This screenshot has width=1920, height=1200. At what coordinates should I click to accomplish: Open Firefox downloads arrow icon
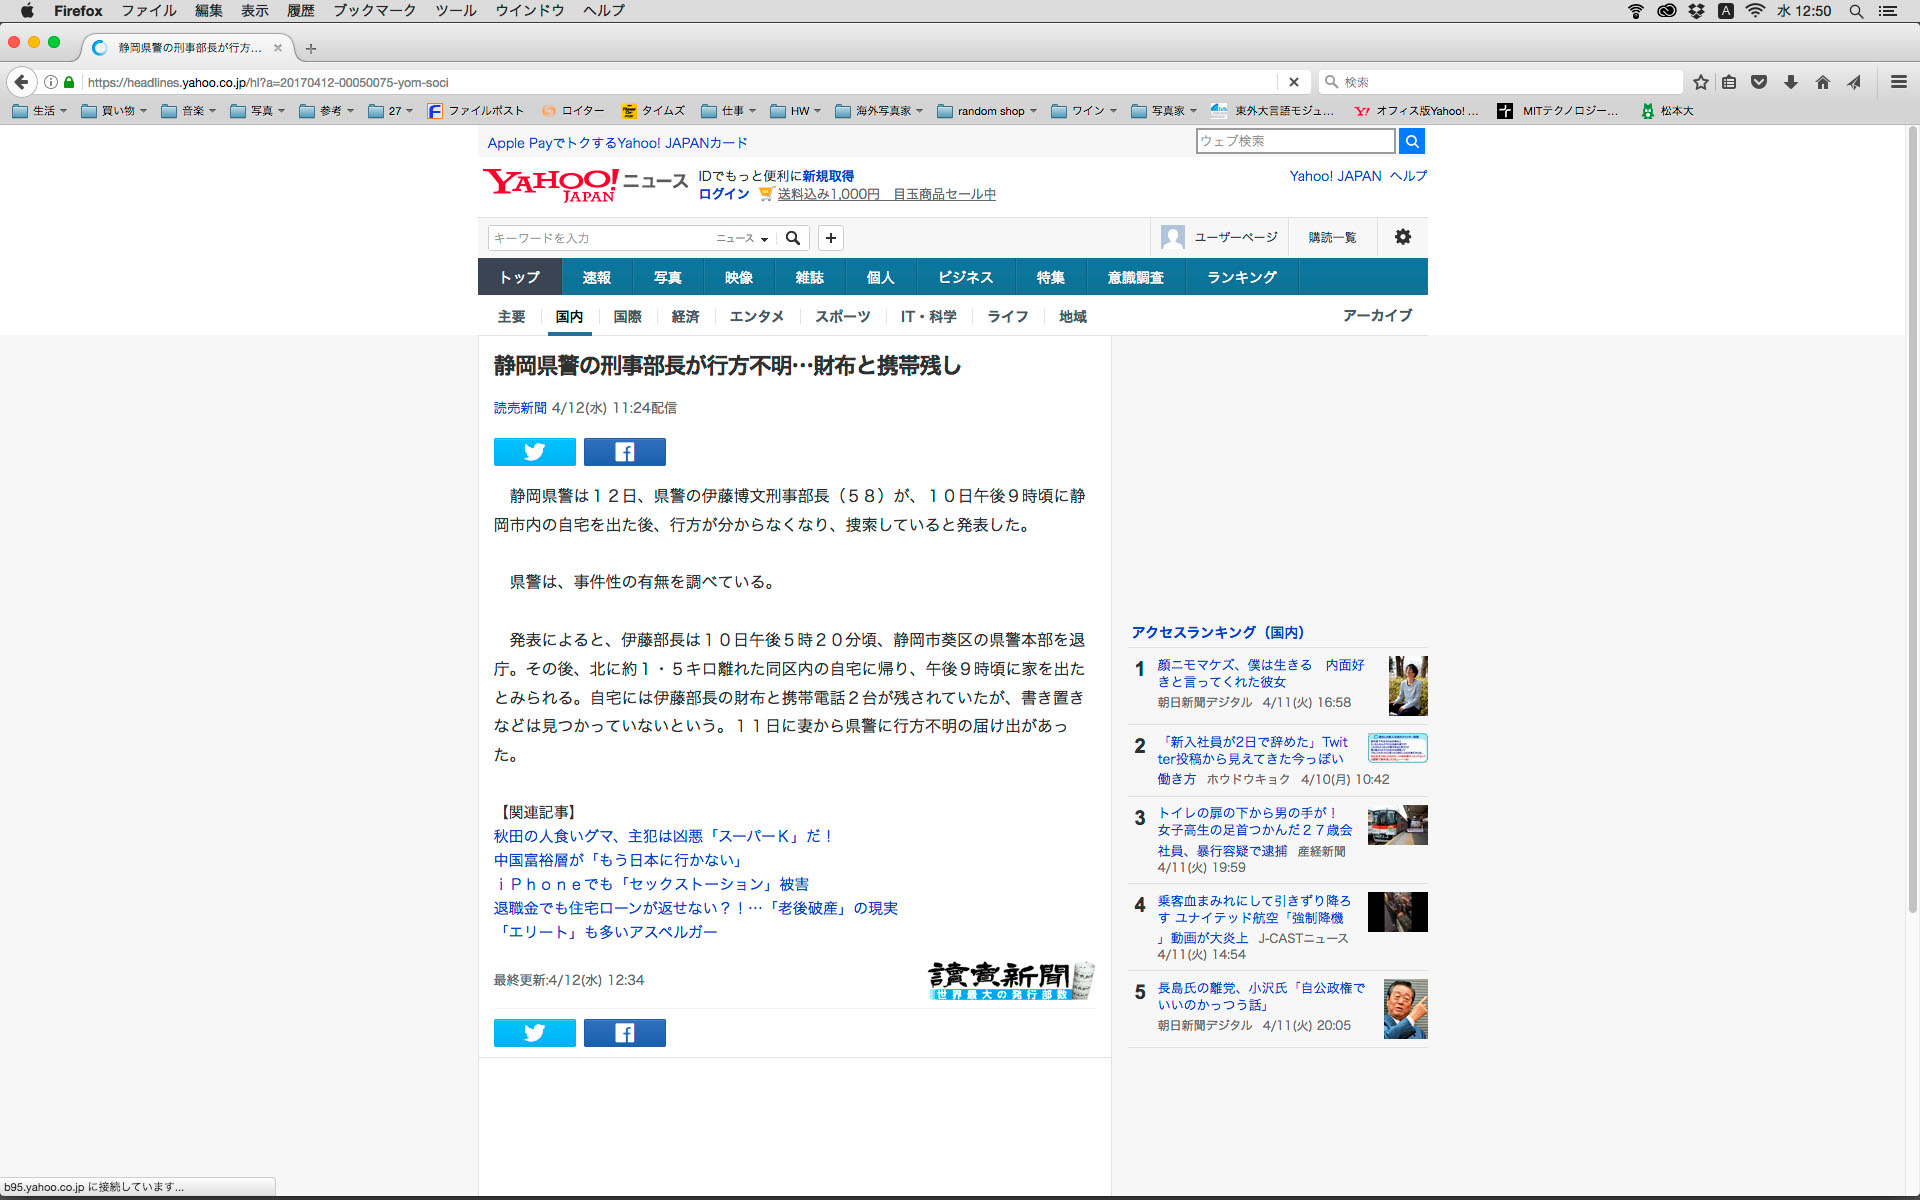[x=1791, y=82]
